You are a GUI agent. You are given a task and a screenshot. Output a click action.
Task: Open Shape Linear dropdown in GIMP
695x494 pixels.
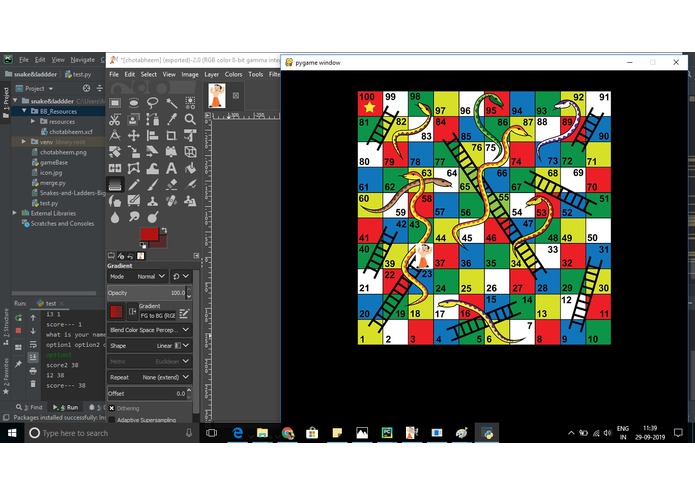point(150,346)
